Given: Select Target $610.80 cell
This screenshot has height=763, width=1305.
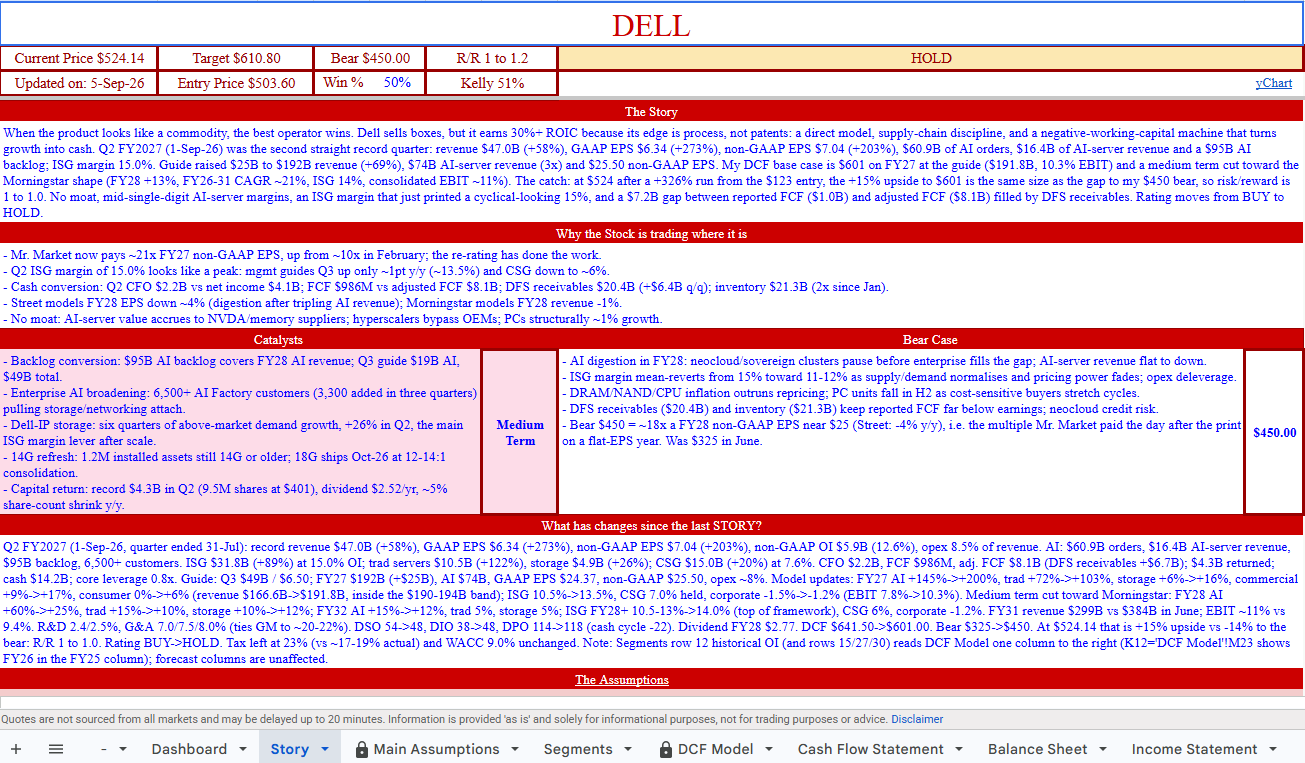Looking at the screenshot, I should tap(236, 58).
